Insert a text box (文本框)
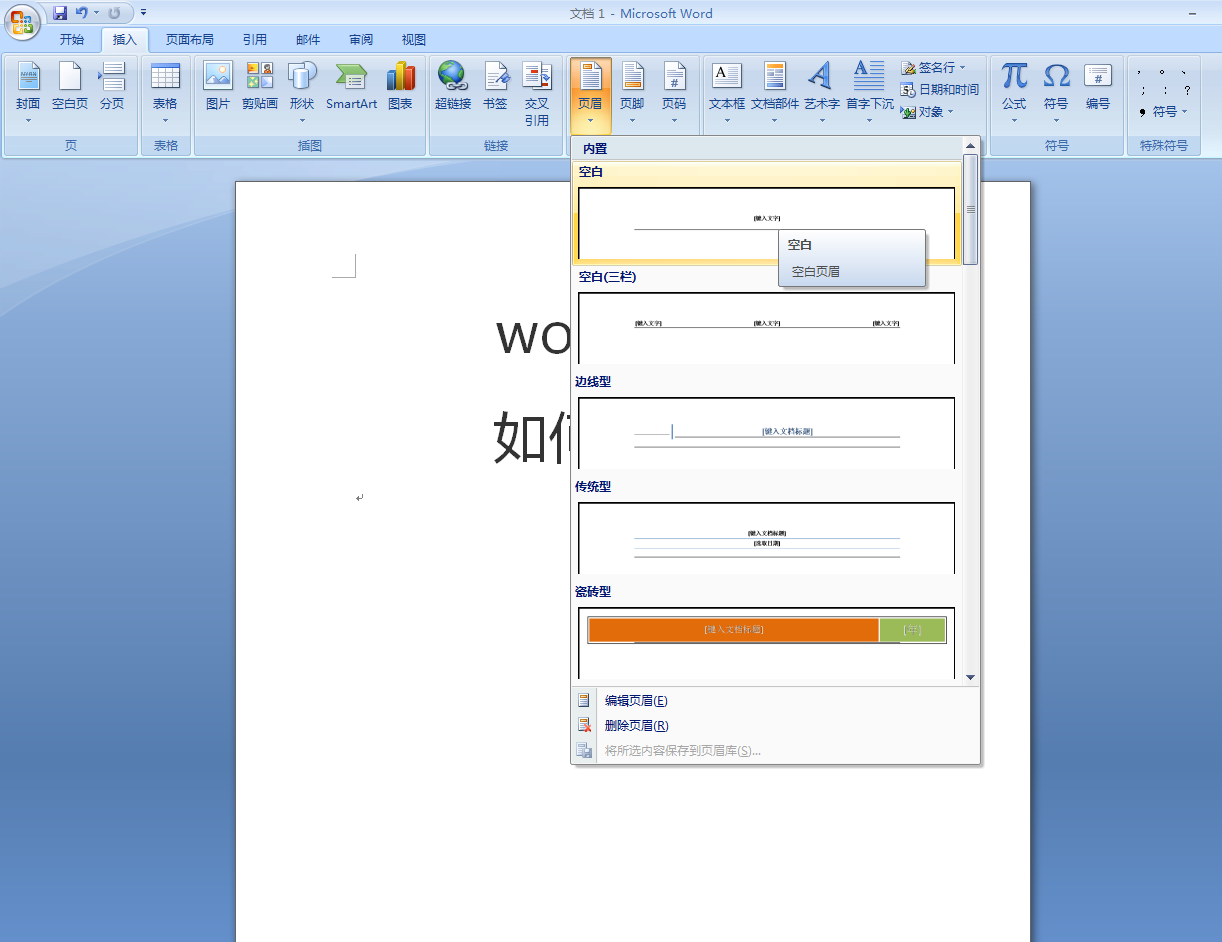1222x942 pixels. pyautogui.click(x=727, y=93)
